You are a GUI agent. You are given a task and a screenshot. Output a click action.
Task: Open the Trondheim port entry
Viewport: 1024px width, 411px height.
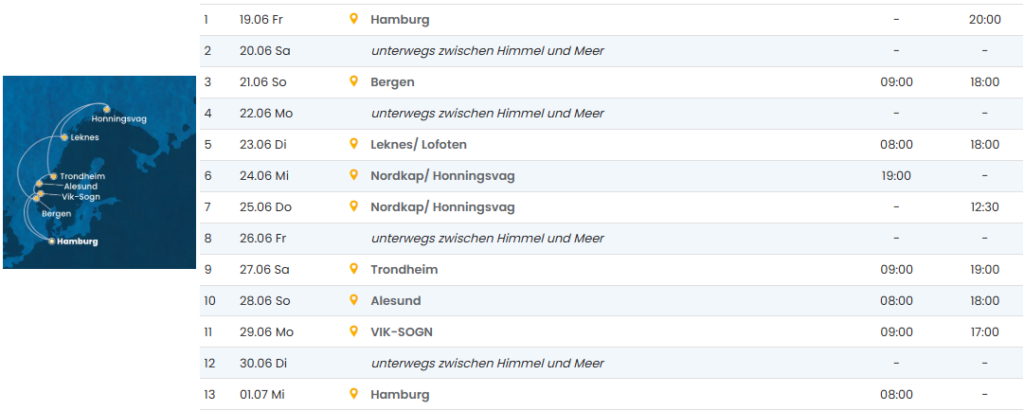point(403,269)
